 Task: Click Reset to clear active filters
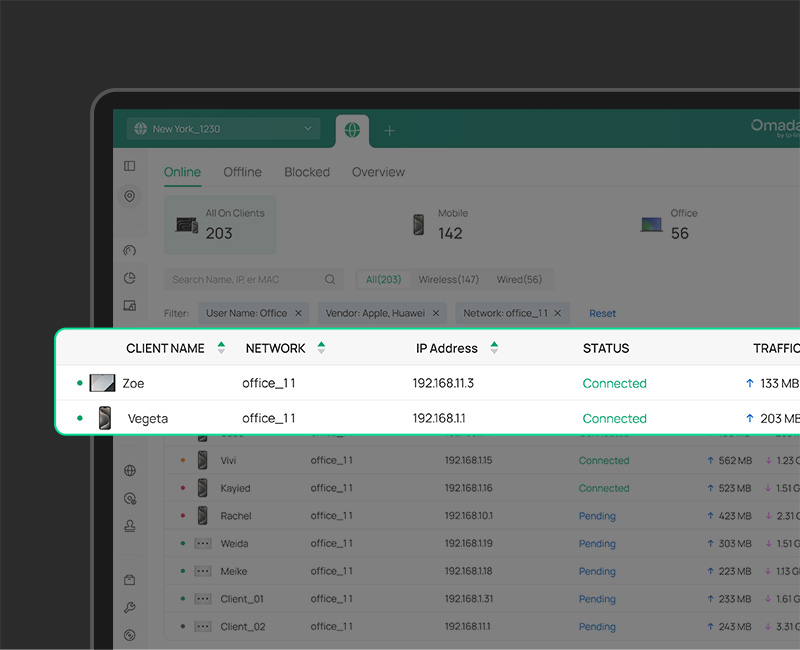[x=602, y=313]
